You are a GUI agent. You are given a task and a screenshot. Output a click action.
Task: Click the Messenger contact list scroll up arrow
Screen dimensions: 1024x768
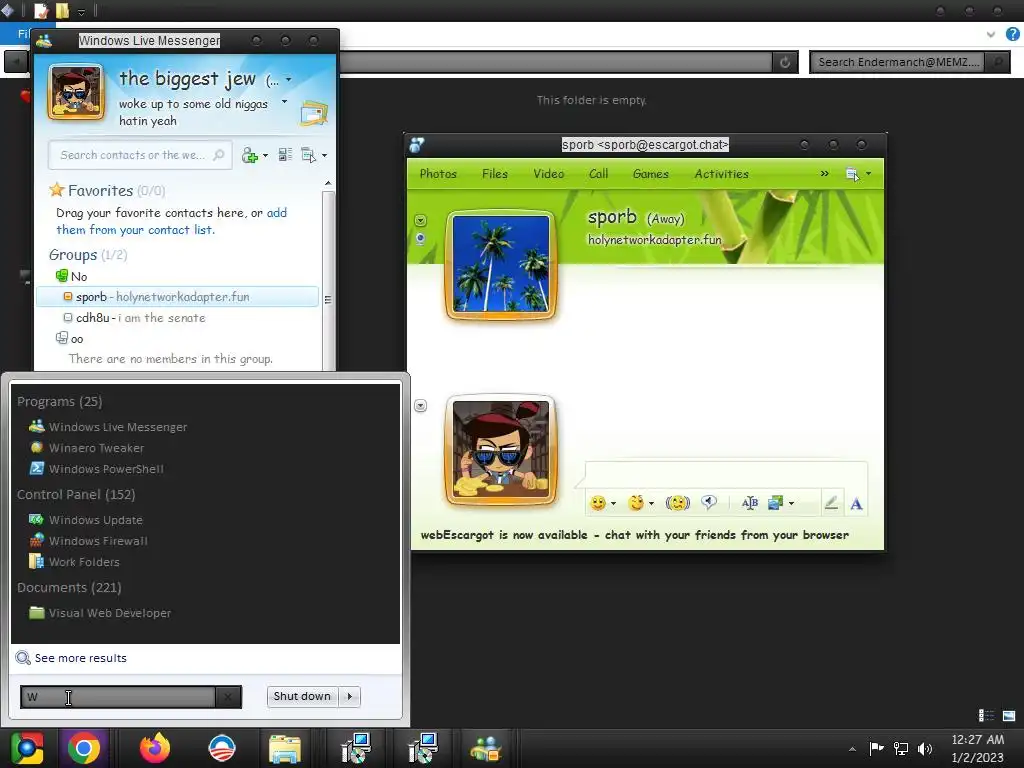(328, 184)
